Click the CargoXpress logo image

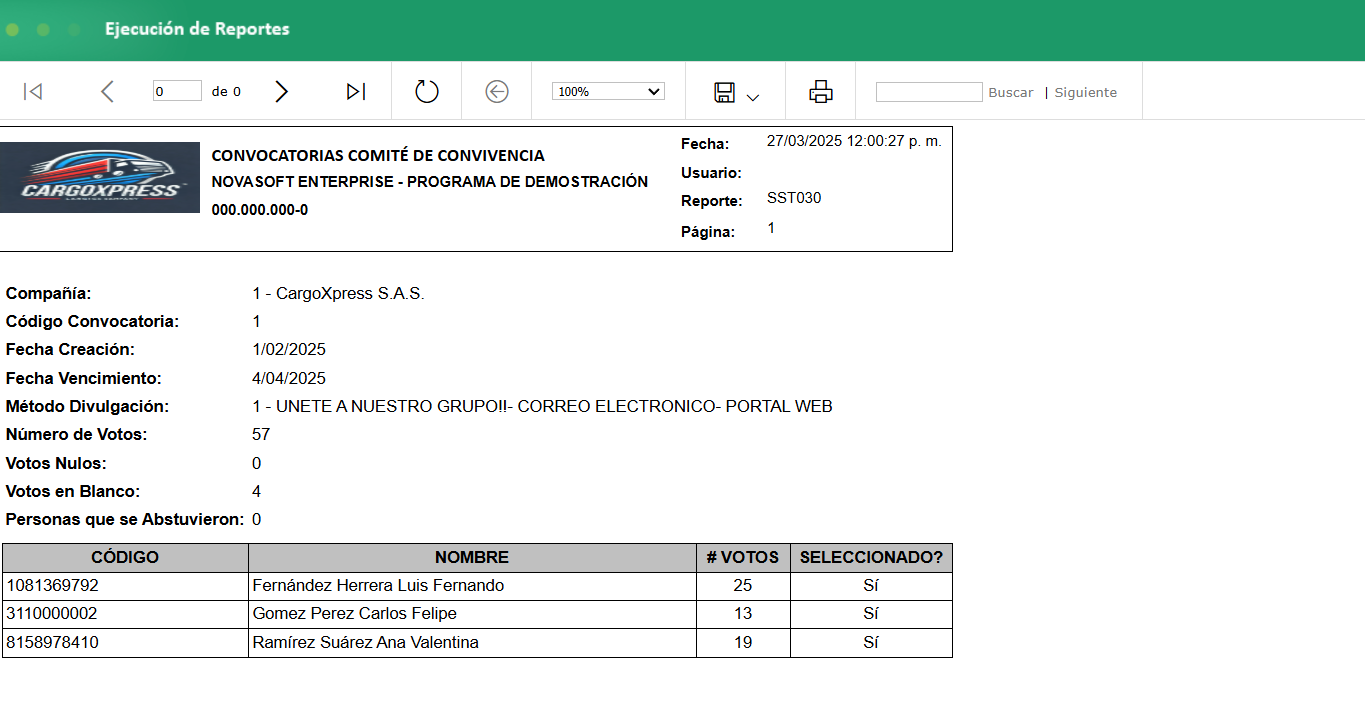point(100,177)
